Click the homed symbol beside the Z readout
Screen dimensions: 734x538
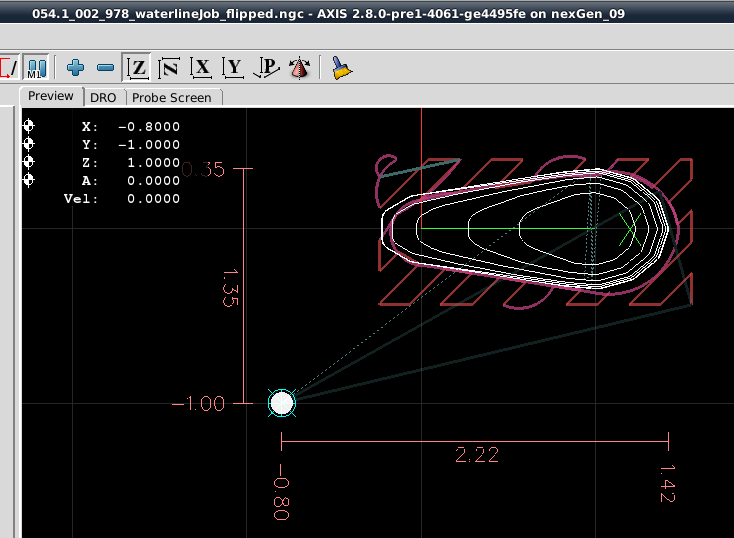(29, 162)
